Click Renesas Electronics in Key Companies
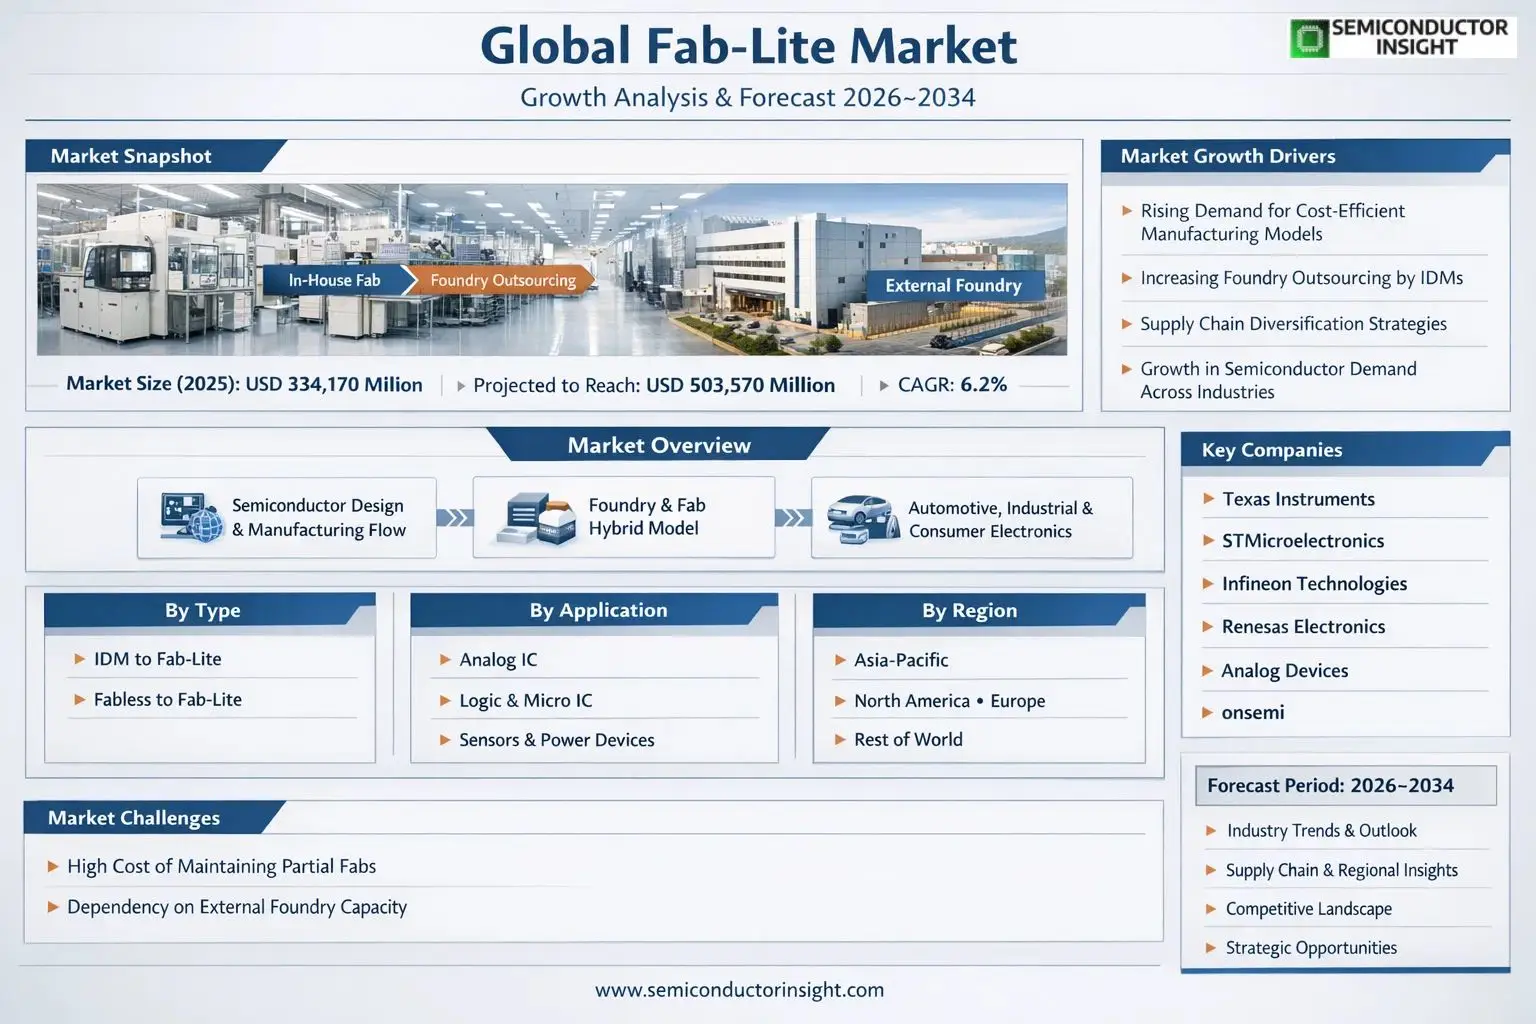Screen dimensions: 1536x1024 click(x=1303, y=627)
